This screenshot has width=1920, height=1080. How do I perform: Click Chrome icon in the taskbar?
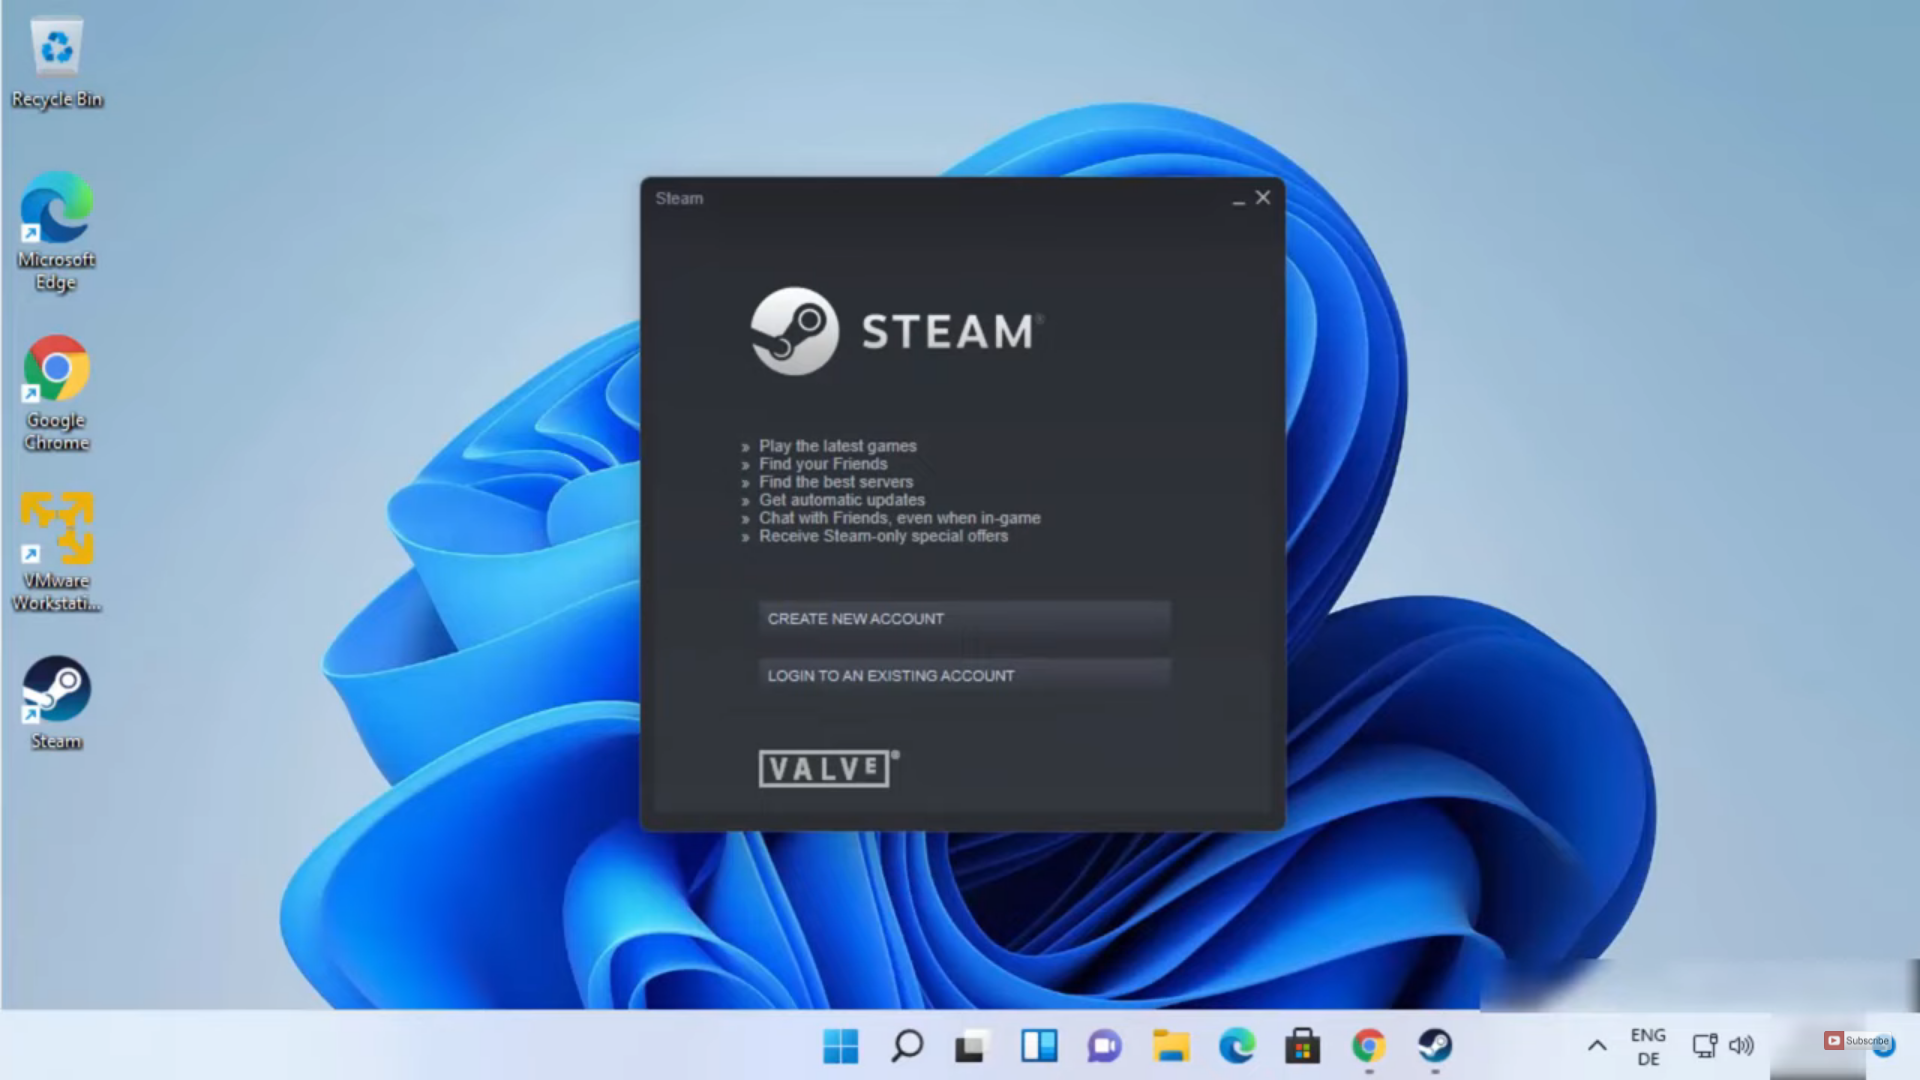click(x=1368, y=1046)
